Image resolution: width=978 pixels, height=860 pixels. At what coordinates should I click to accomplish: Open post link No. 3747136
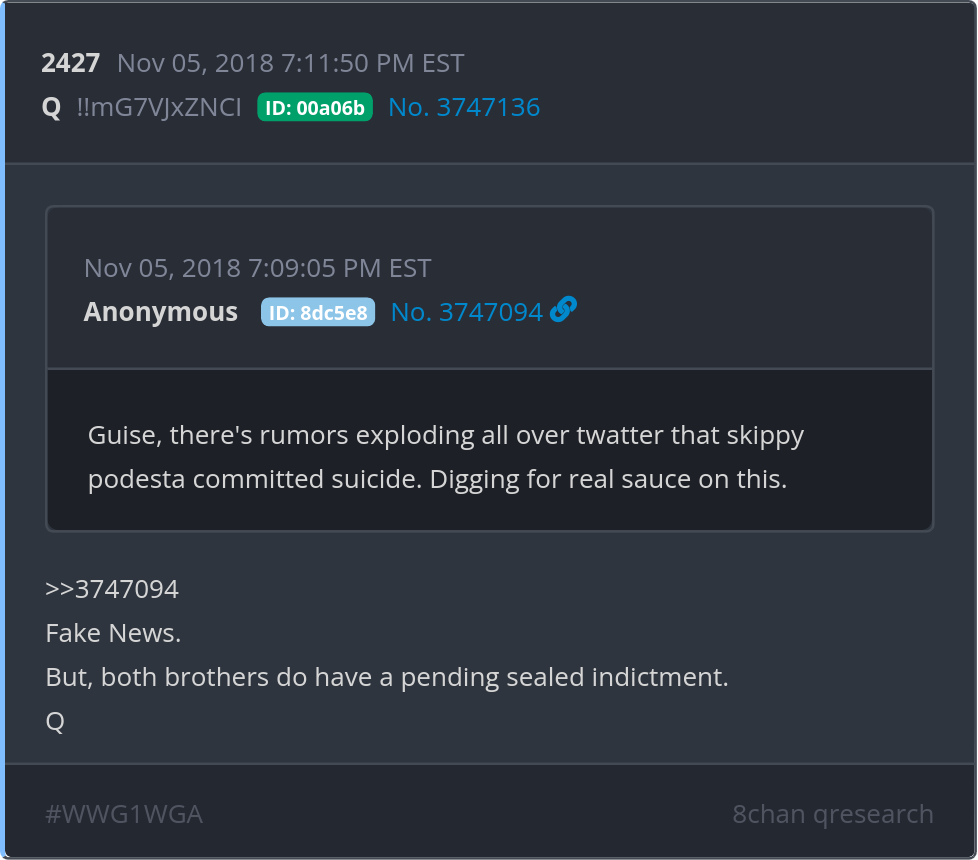[x=464, y=107]
